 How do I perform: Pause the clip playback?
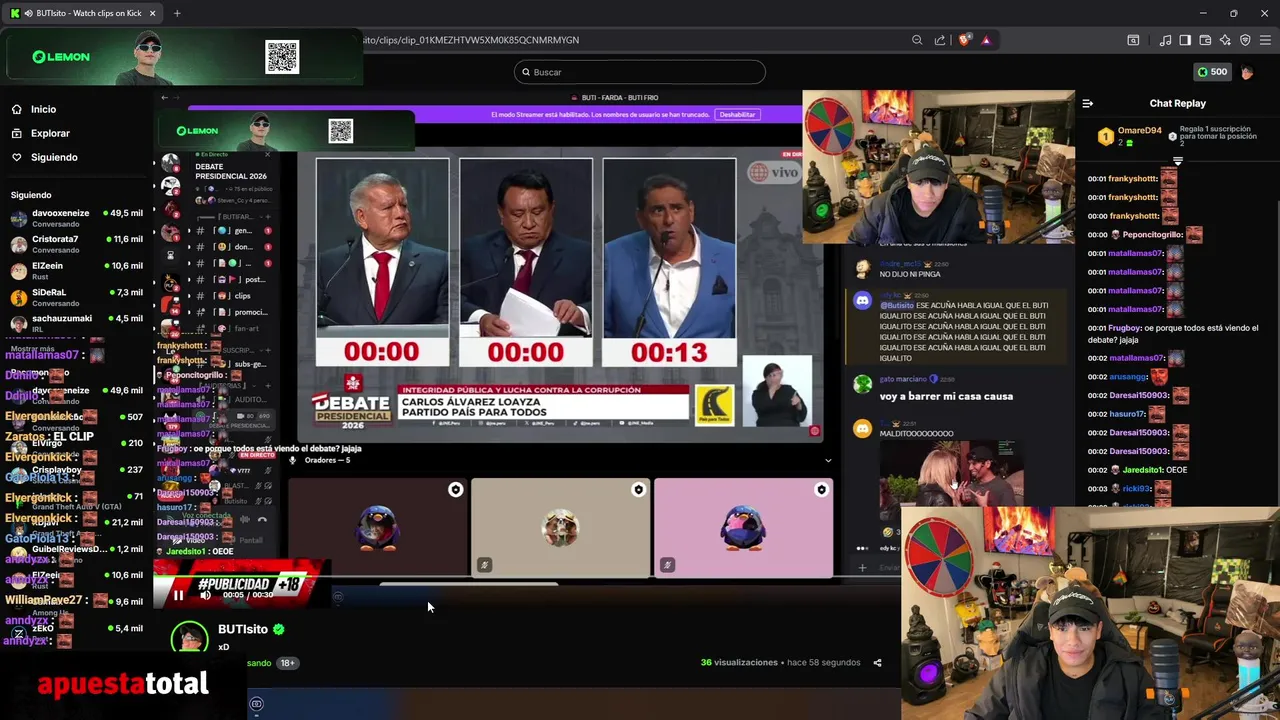click(178, 595)
